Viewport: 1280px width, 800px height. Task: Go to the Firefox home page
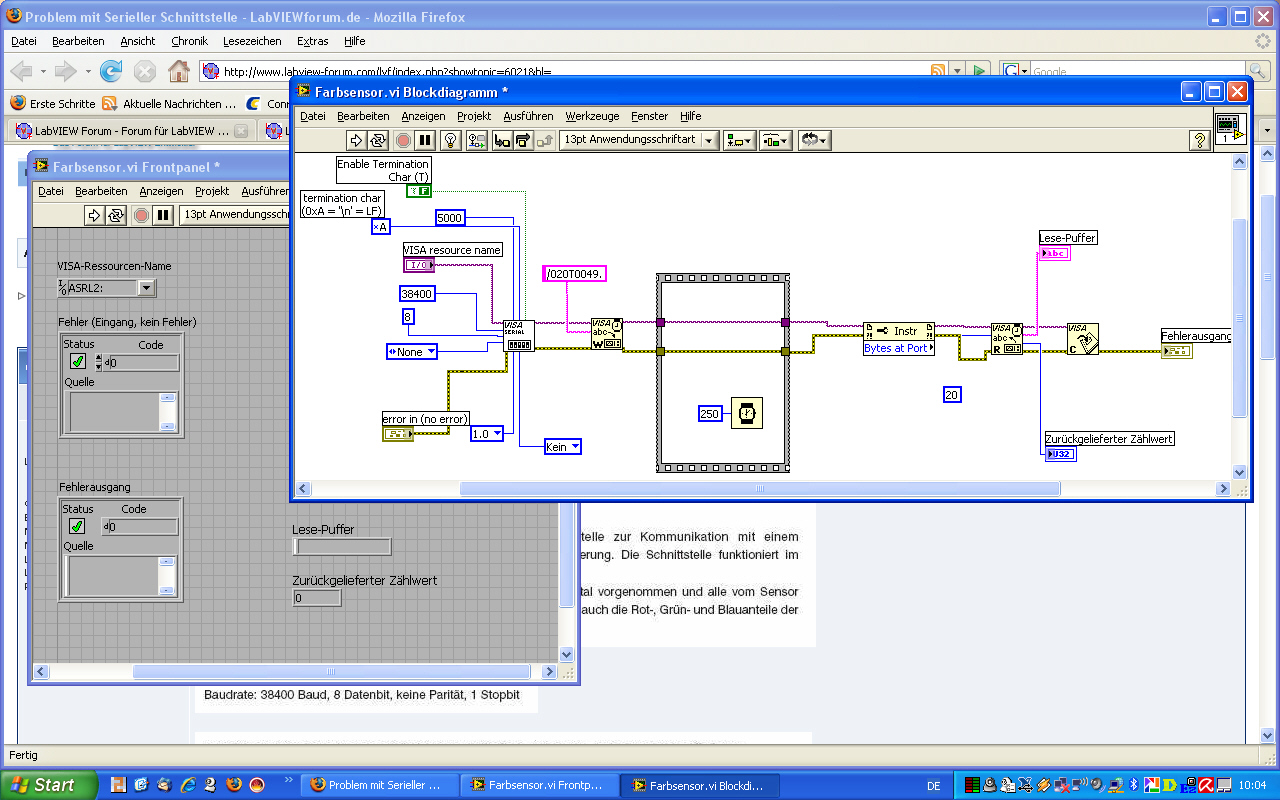coord(179,71)
